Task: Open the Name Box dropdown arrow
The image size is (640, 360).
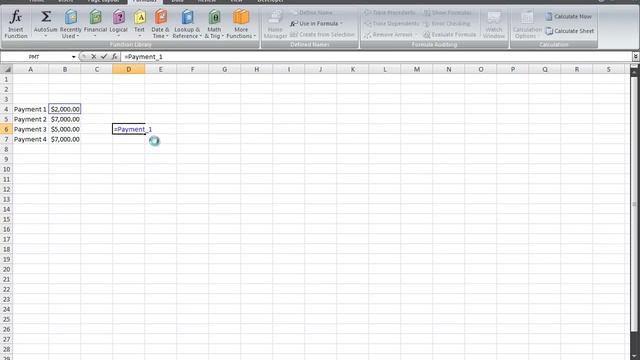Action: (x=73, y=57)
